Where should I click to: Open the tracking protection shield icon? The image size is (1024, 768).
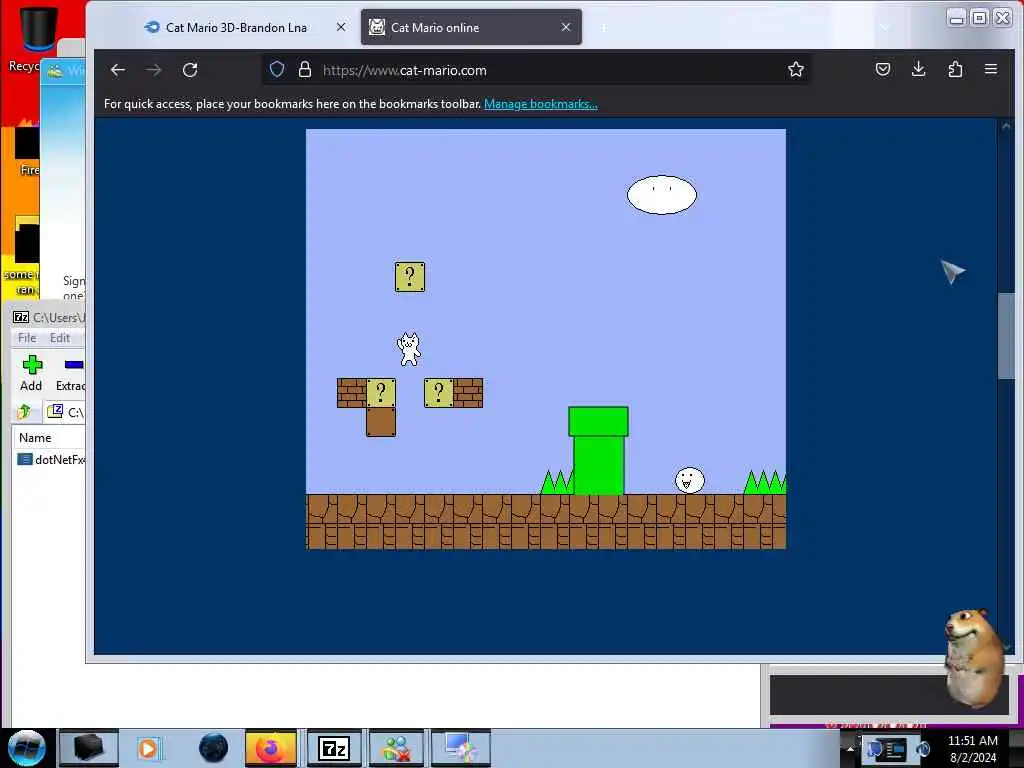pyautogui.click(x=277, y=70)
